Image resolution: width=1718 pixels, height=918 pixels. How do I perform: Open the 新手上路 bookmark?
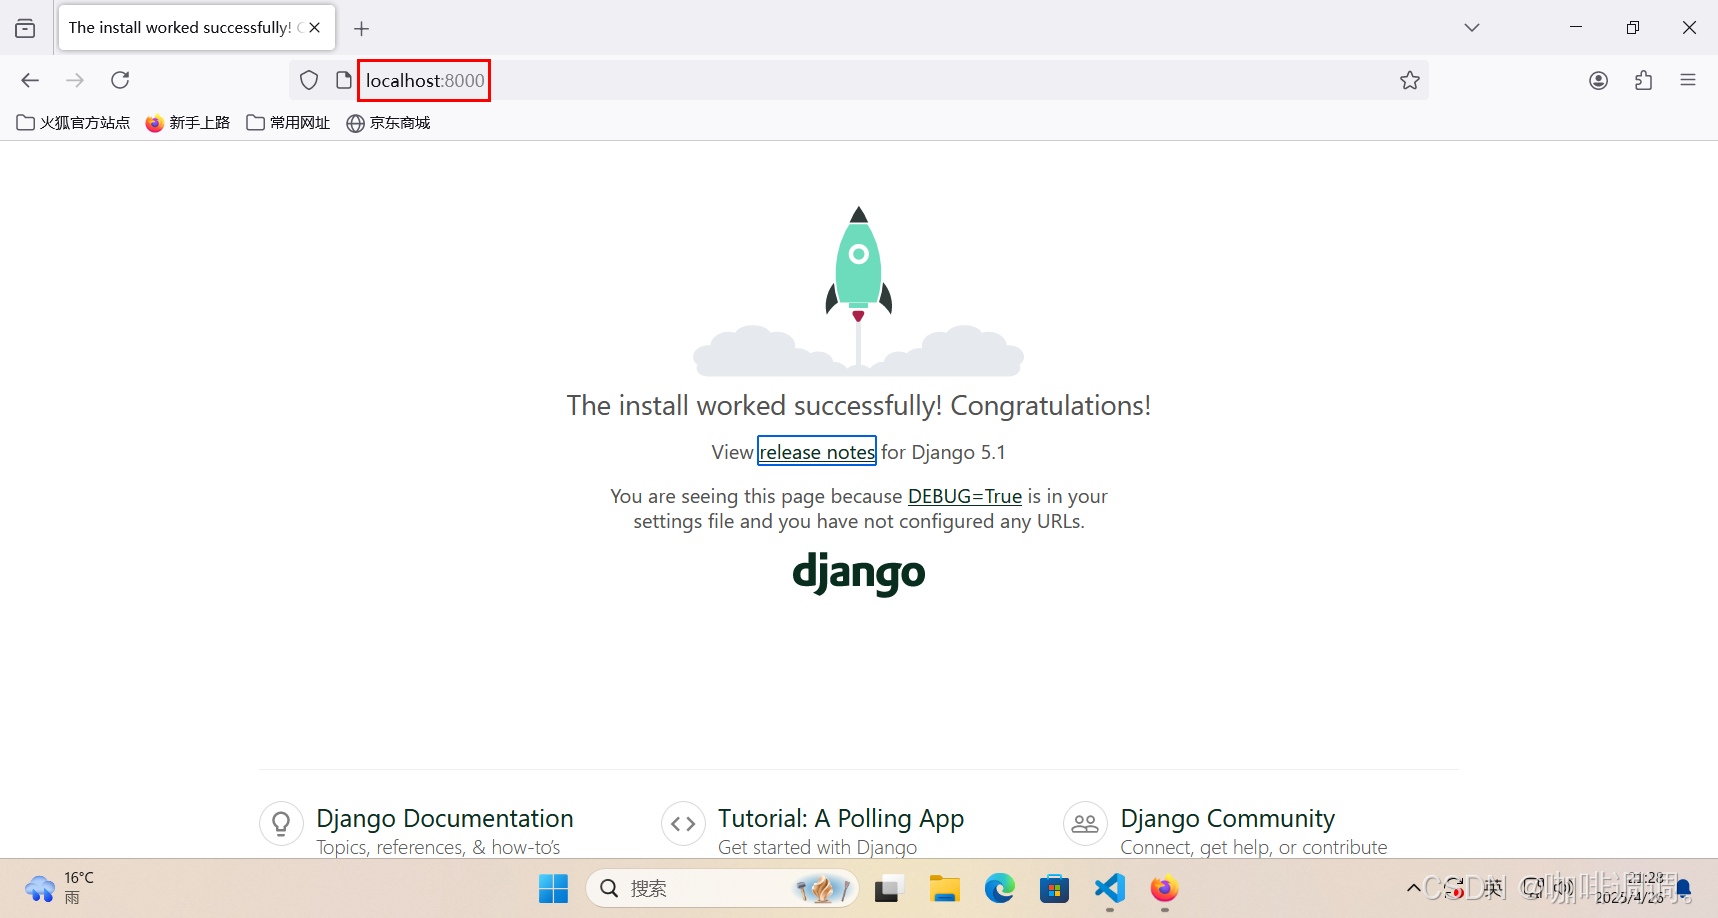(x=188, y=122)
